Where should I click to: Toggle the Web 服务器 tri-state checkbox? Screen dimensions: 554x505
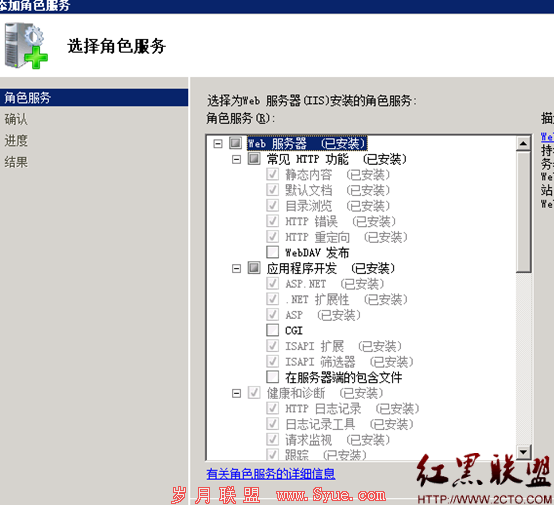235,143
